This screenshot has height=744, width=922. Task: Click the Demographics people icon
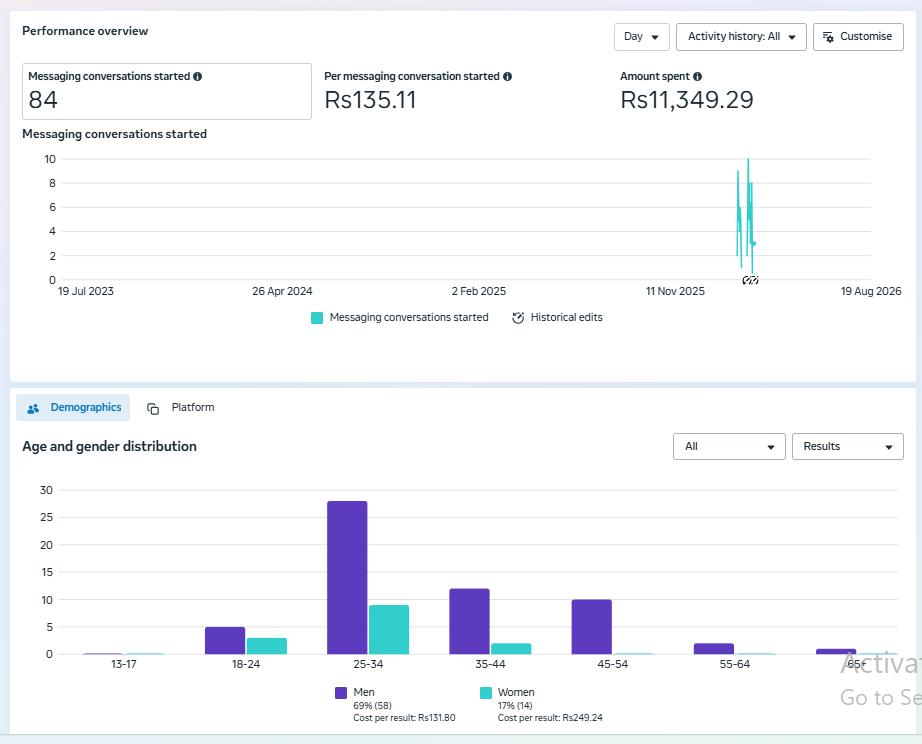coord(34,408)
